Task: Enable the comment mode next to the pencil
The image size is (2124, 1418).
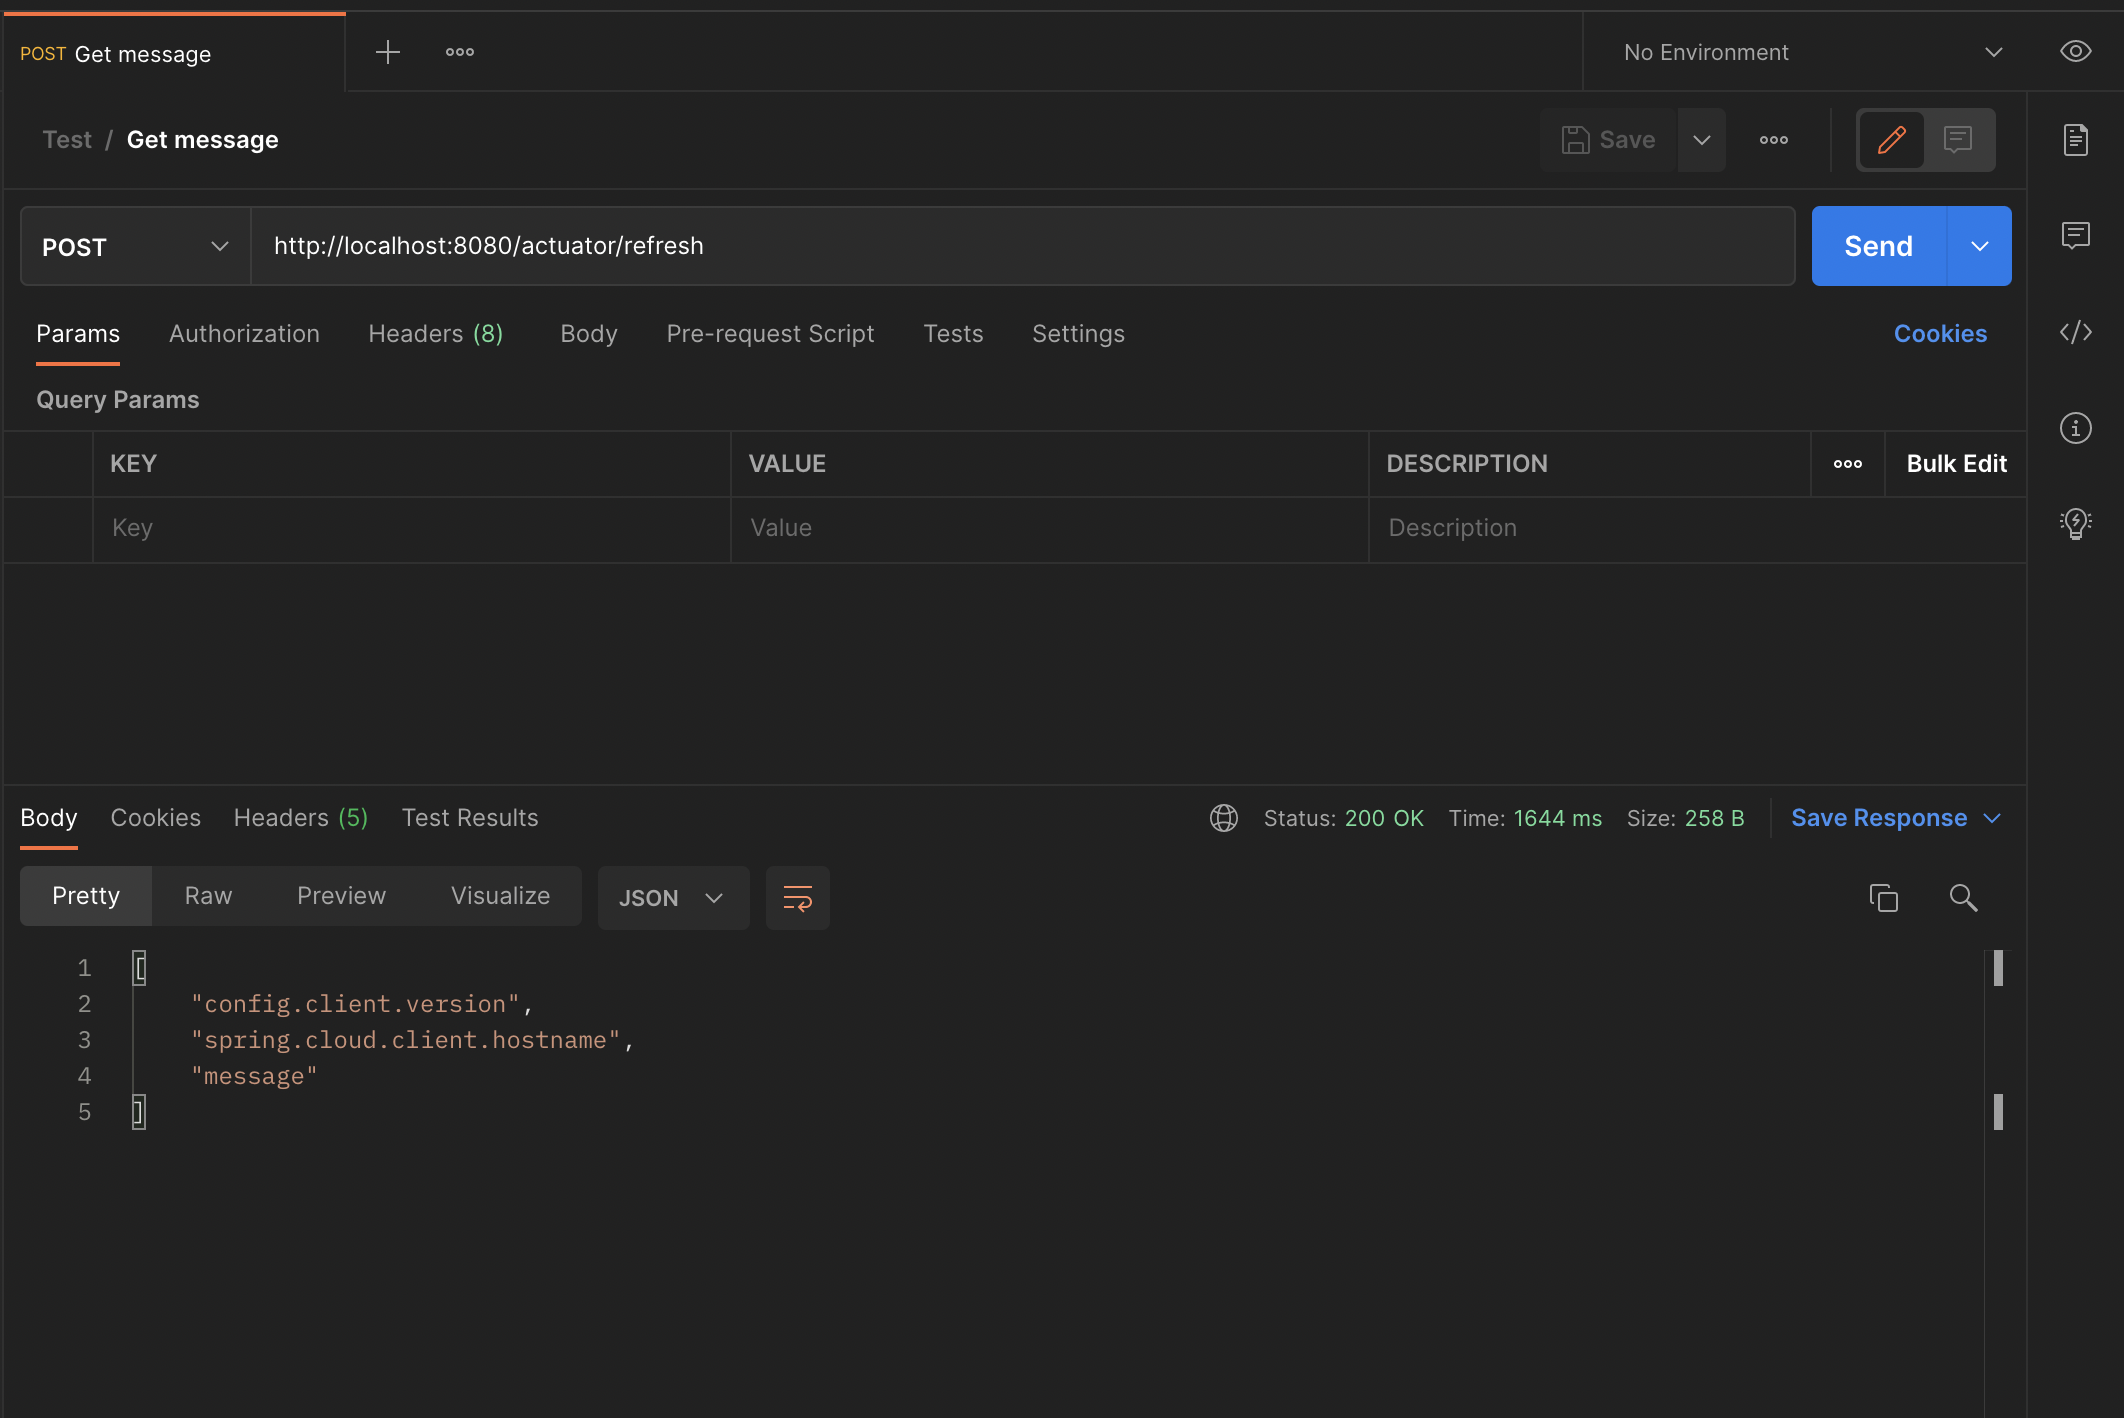Action: point(1957,140)
